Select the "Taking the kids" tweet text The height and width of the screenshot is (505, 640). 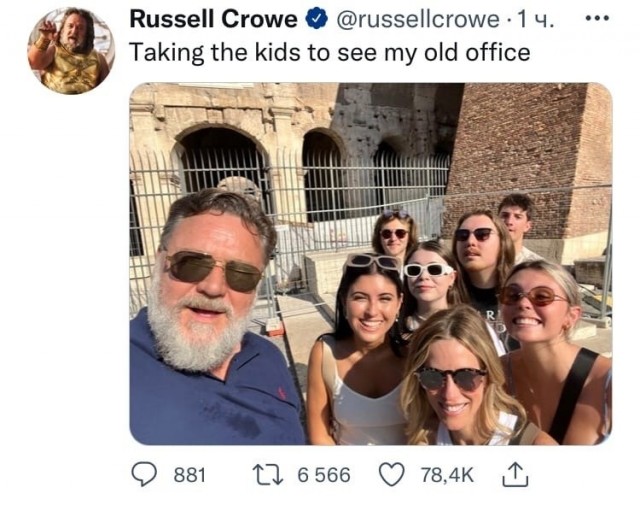coord(330,52)
